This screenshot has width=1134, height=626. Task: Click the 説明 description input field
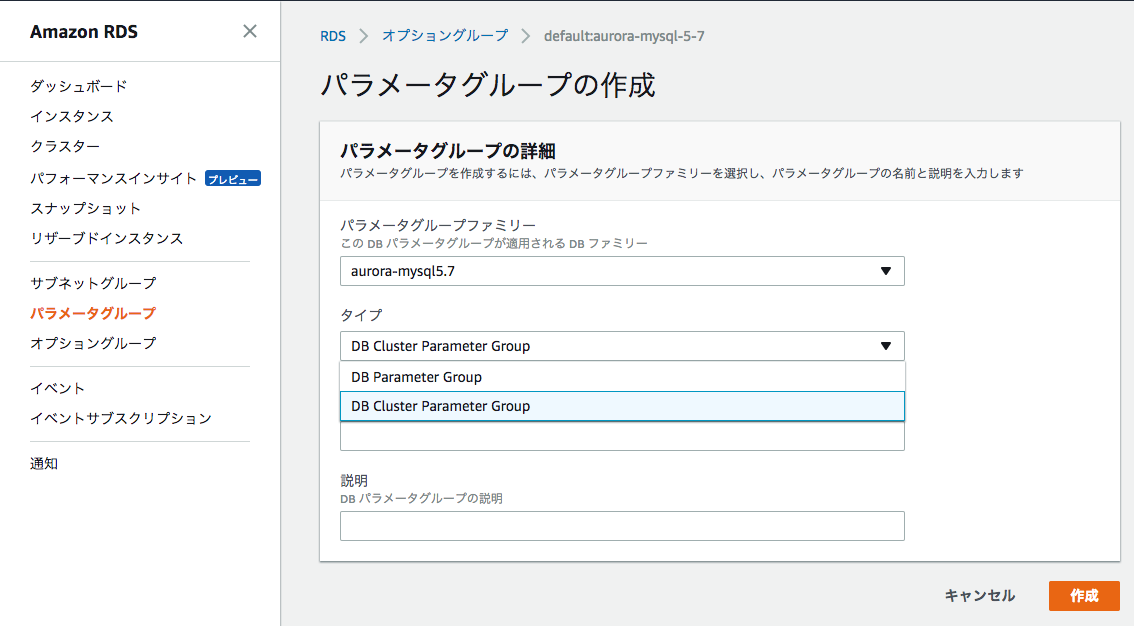621,526
